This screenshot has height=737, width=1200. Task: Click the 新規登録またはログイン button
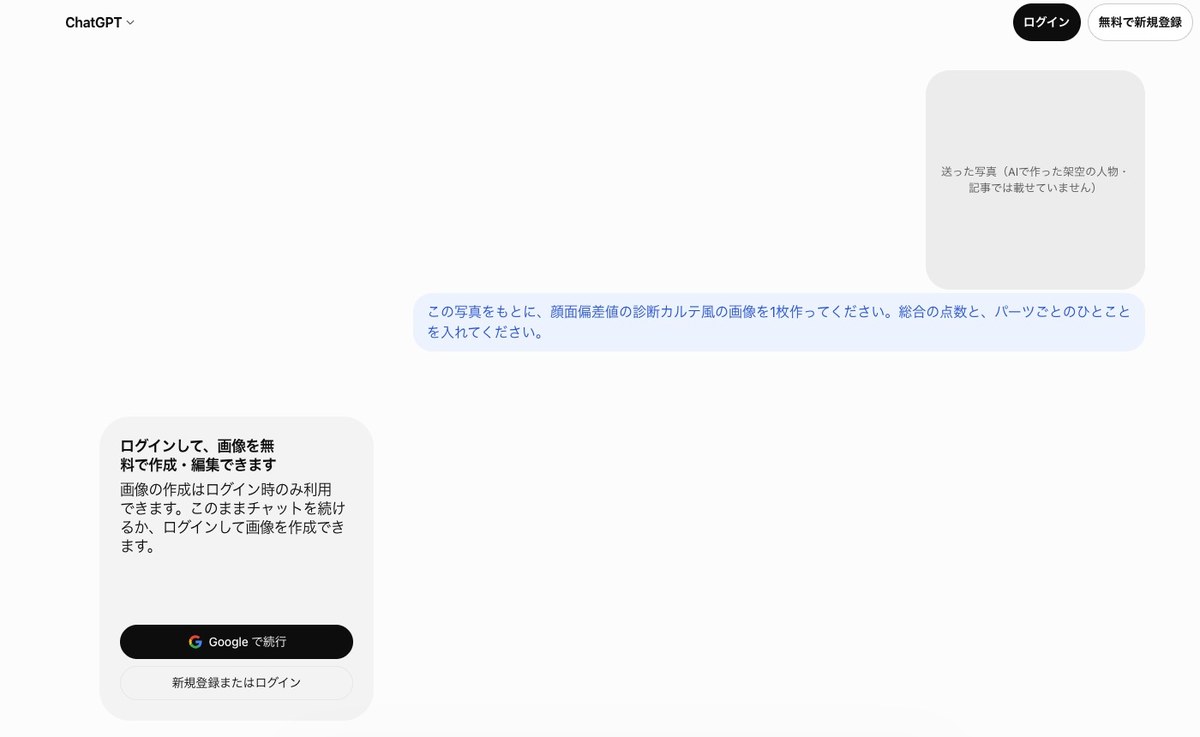click(236, 683)
